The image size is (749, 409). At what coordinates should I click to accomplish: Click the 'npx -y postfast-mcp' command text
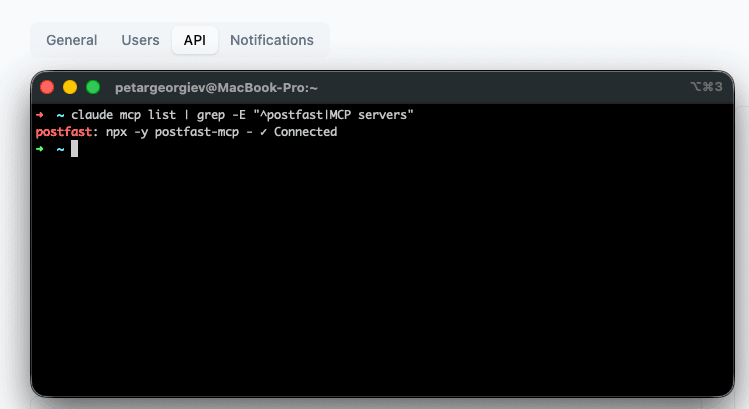point(172,132)
